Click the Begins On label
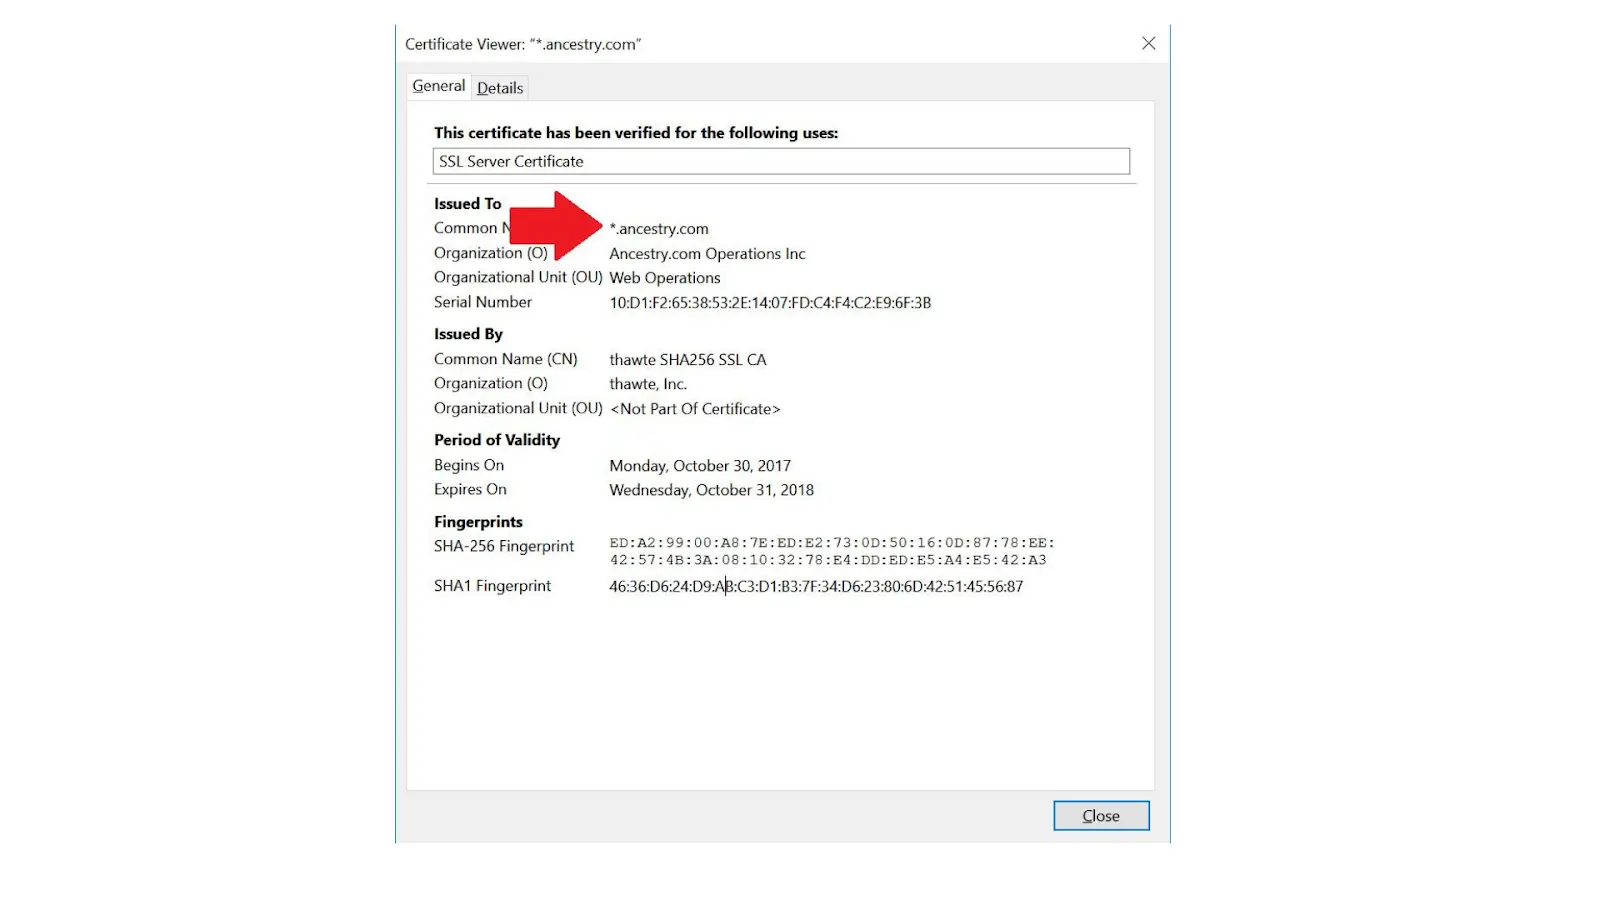This screenshot has width=1600, height=900. coord(469,465)
